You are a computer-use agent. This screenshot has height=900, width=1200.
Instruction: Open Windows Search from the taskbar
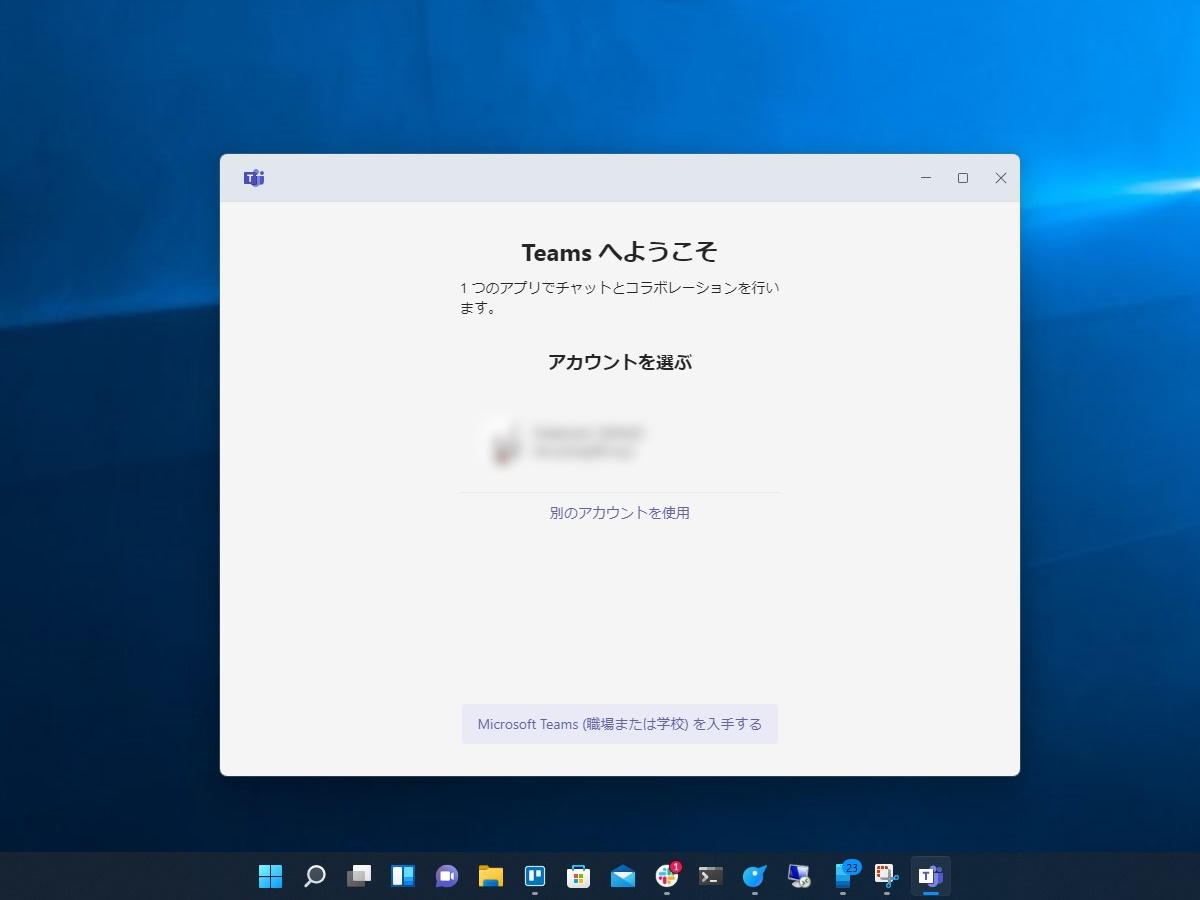click(313, 876)
